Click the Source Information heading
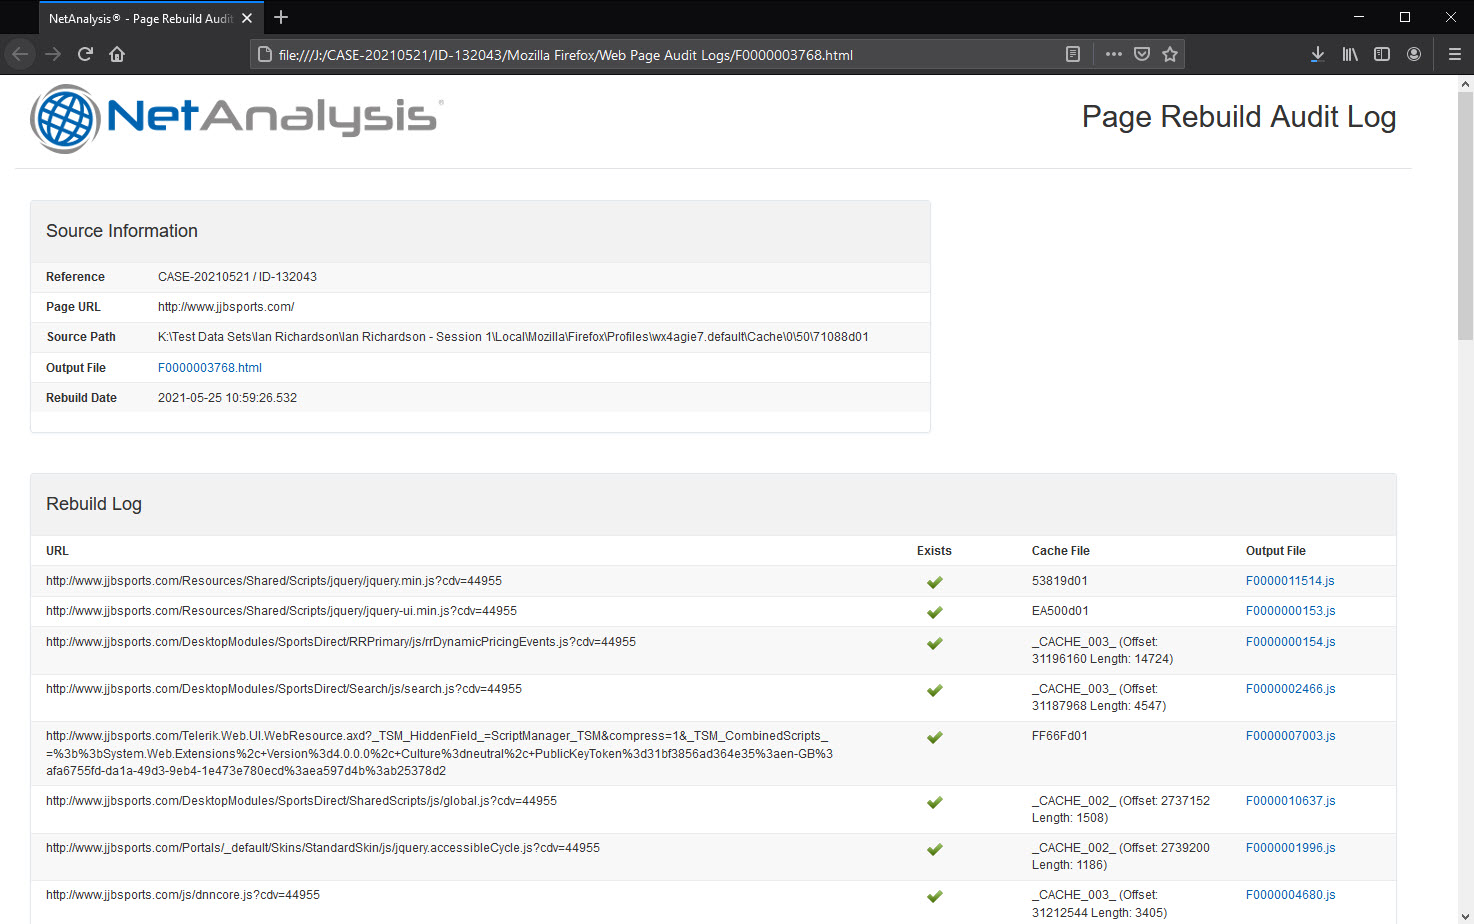1474x924 pixels. point(122,231)
